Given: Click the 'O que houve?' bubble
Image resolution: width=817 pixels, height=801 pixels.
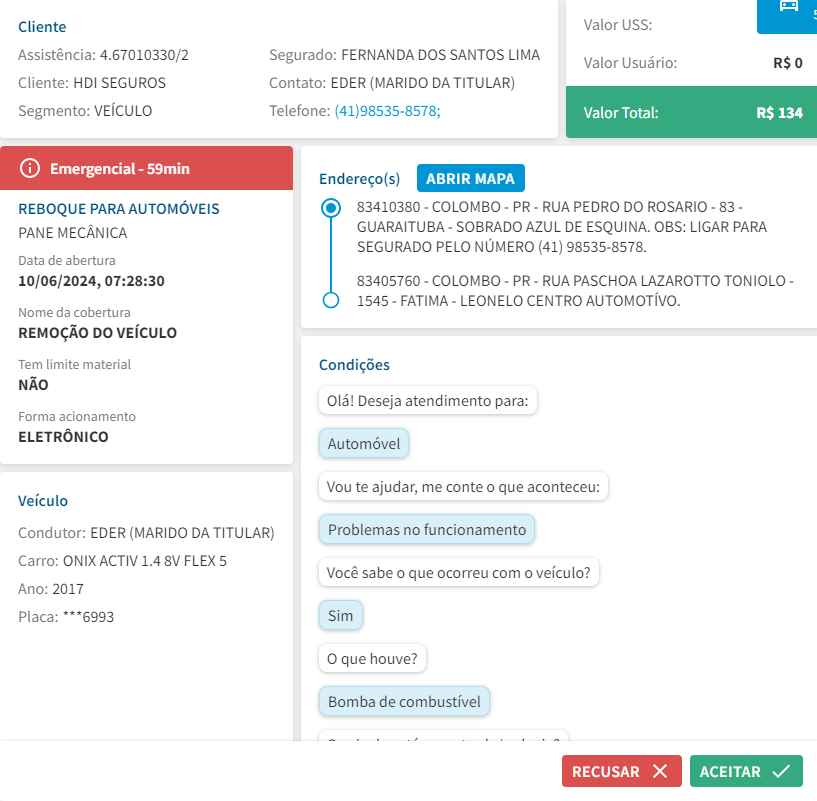Looking at the screenshot, I should 372,659.
